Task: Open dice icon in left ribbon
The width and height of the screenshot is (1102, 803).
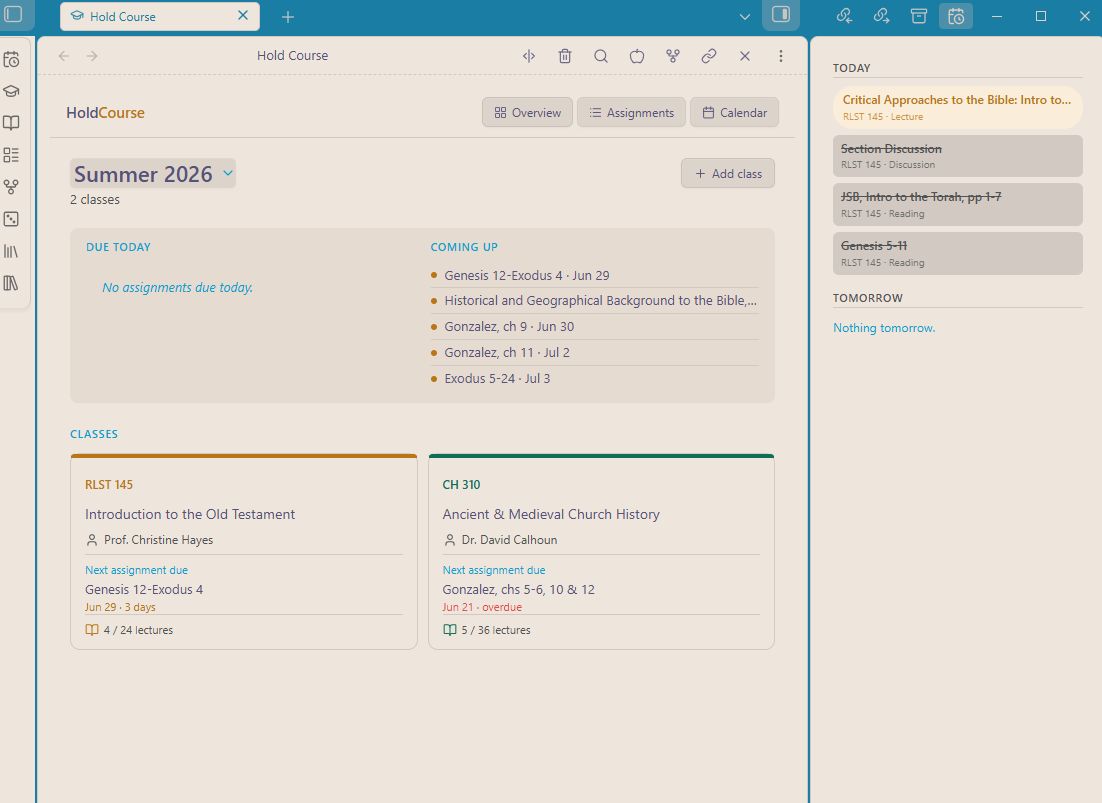Action: tap(11, 219)
